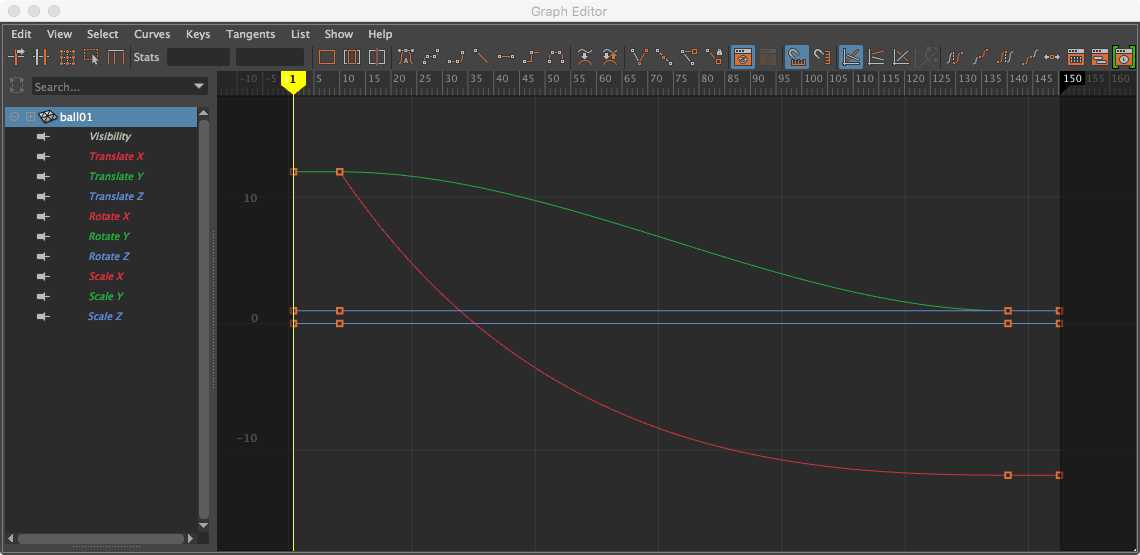The height and width of the screenshot is (555, 1140).
Task: Open the Search field dropdown arrow
Action: point(199,87)
